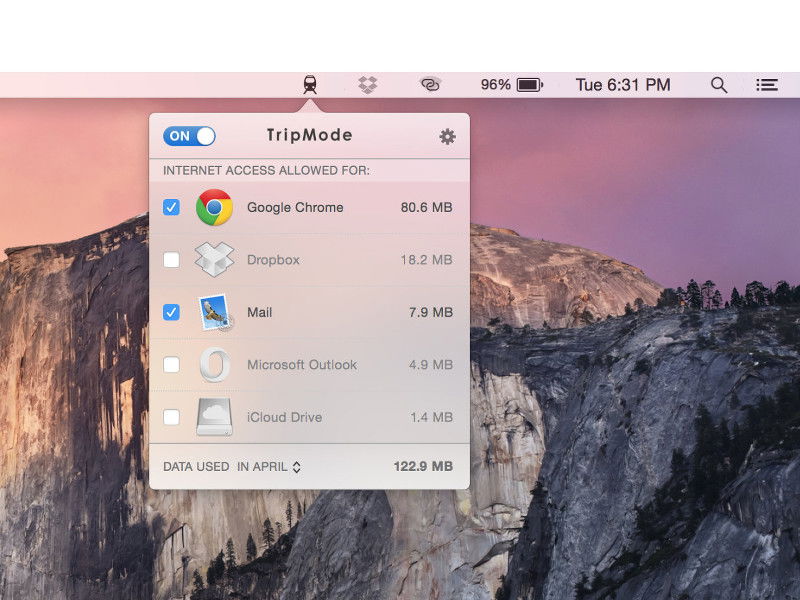Viewport: 800px width, 600px height.
Task: Click the iCloud Drive app icon
Action: coord(215,417)
